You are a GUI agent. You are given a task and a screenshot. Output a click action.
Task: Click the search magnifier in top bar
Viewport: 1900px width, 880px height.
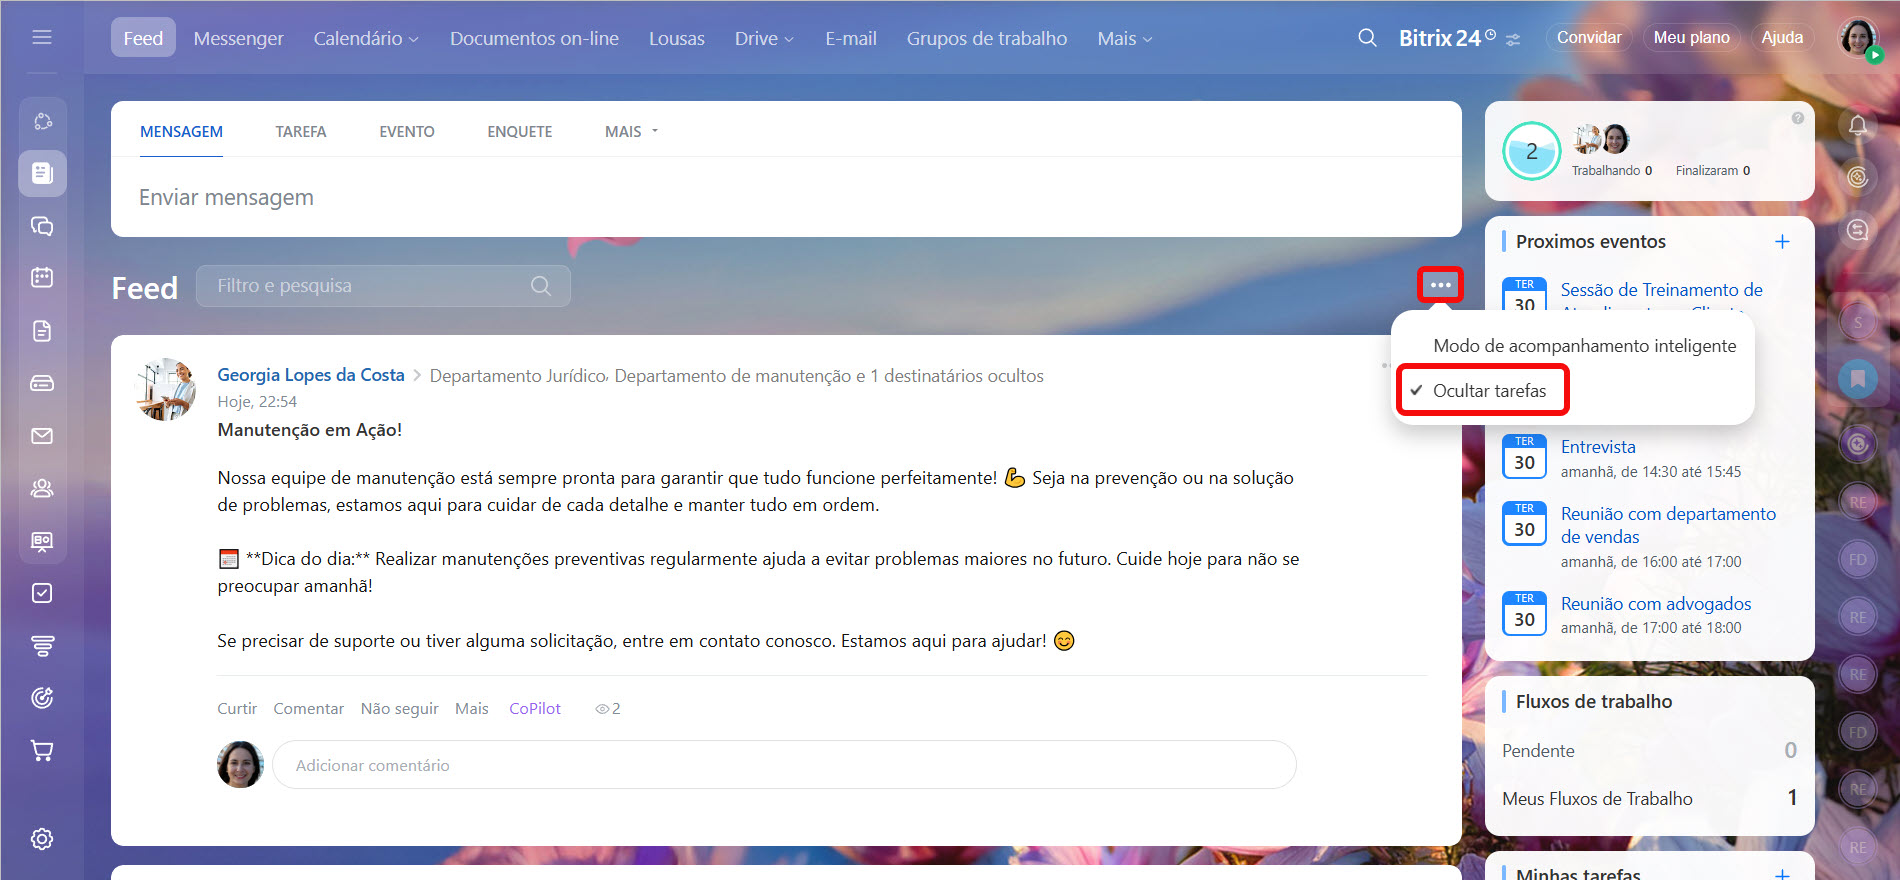point(1367,38)
